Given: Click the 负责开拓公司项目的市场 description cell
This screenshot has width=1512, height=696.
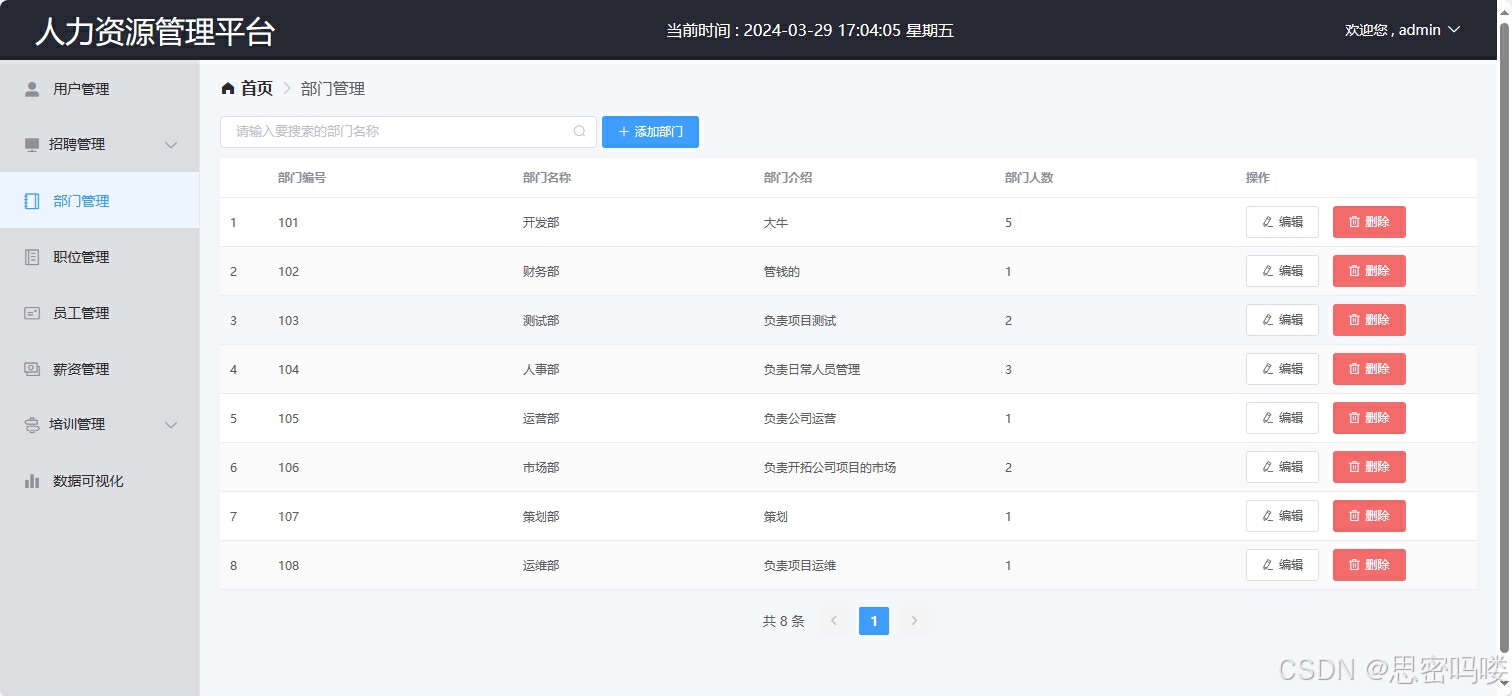Looking at the screenshot, I should (830, 468).
